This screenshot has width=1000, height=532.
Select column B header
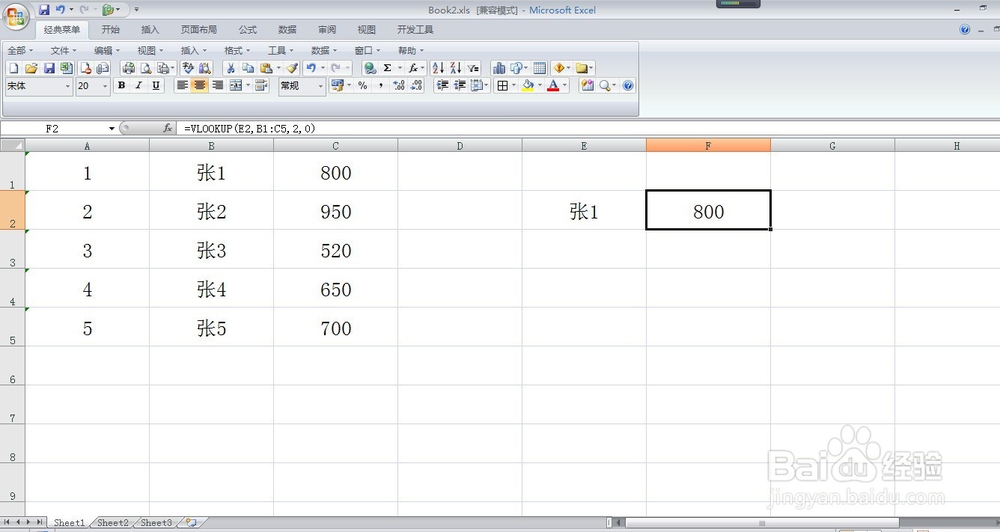click(x=211, y=145)
